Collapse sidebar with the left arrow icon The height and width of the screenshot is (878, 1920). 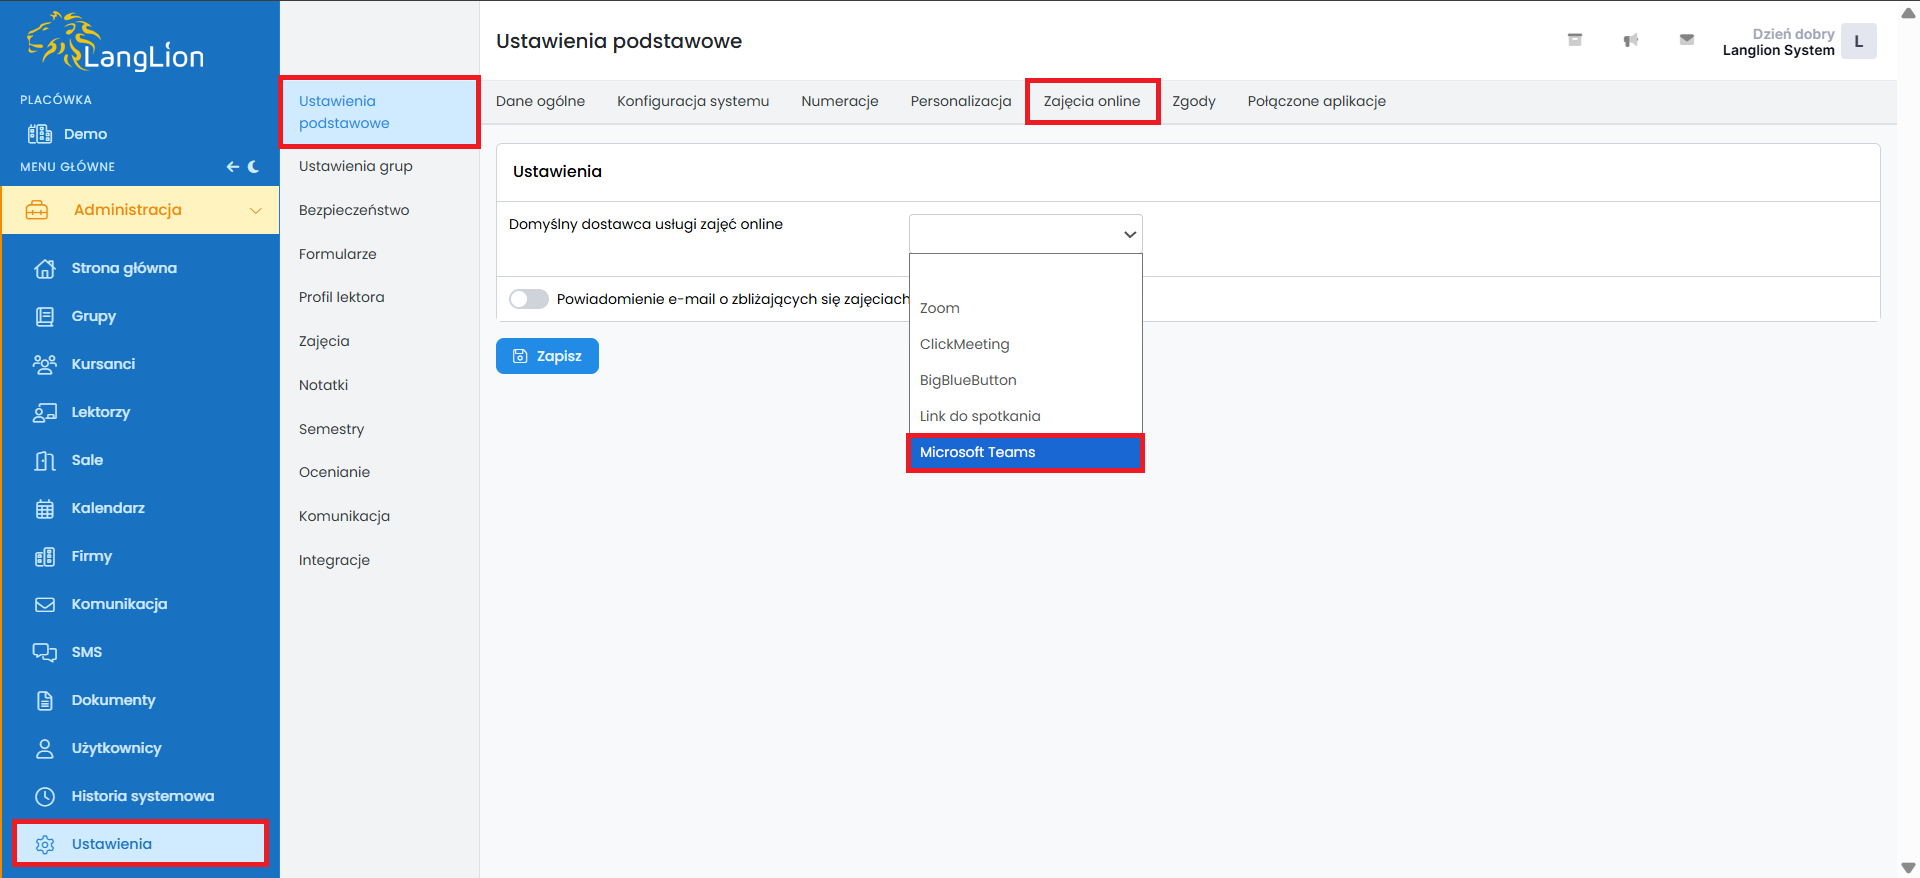click(232, 167)
